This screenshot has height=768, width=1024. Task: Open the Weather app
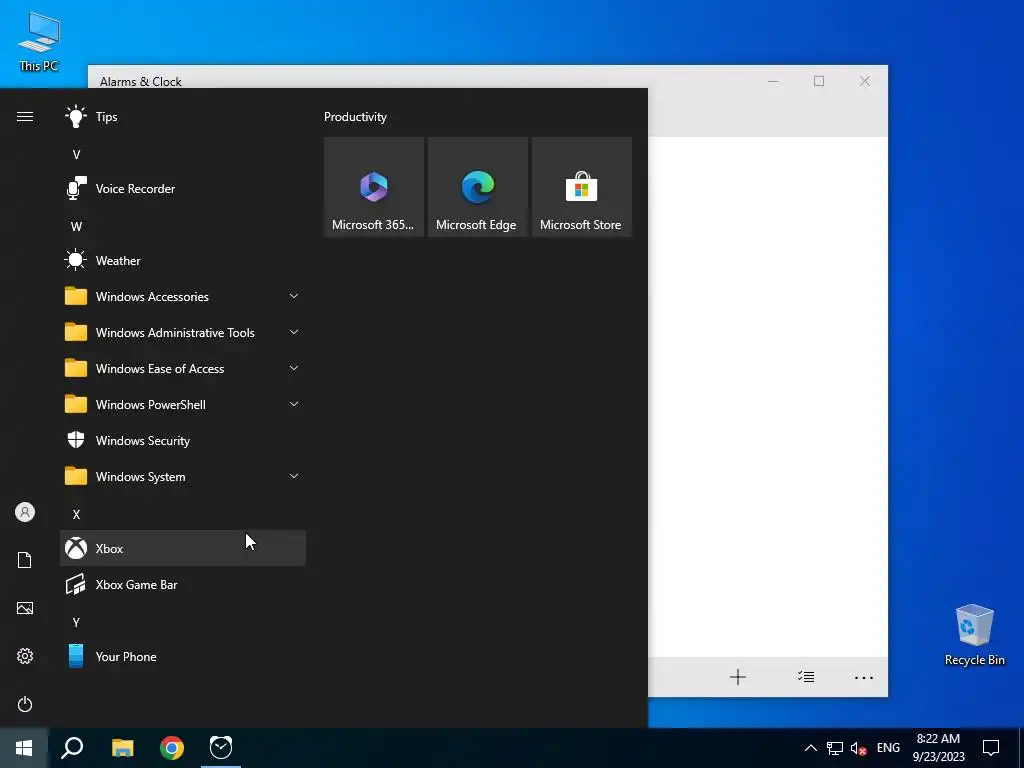tap(183, 261)
